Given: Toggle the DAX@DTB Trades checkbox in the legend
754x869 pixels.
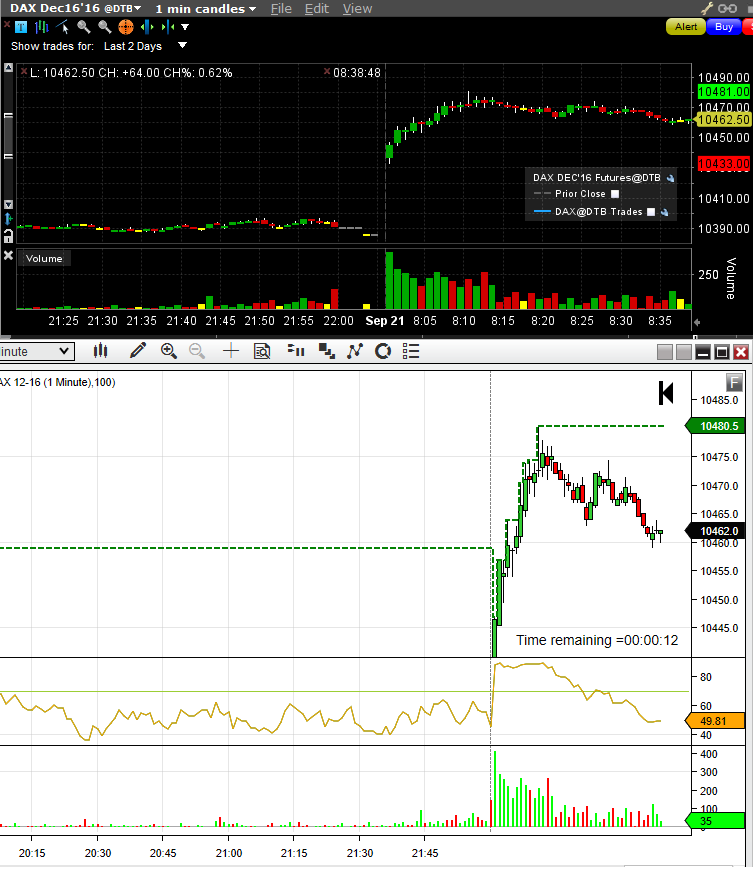Looking at the screenshot, I should [651, 212].
